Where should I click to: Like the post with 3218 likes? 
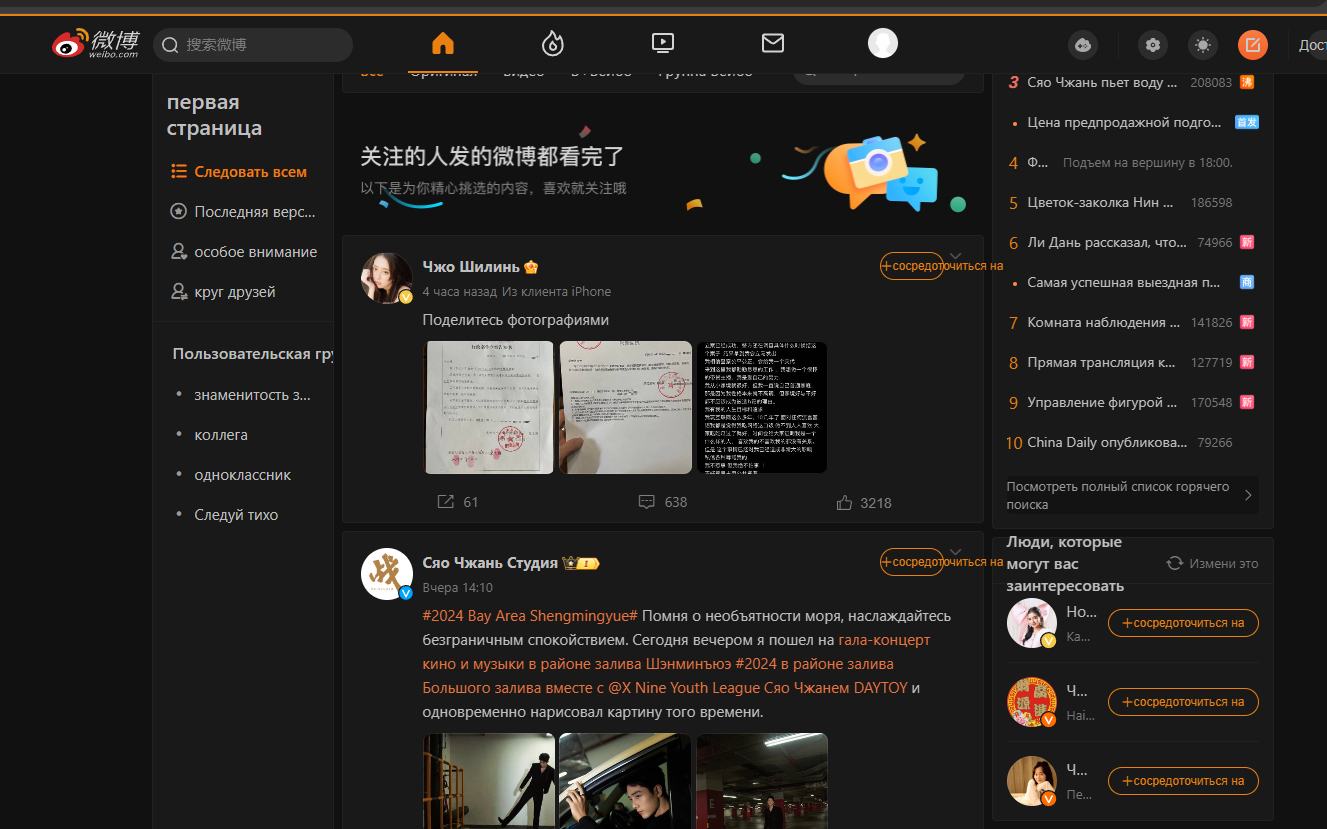coord(844,502)
